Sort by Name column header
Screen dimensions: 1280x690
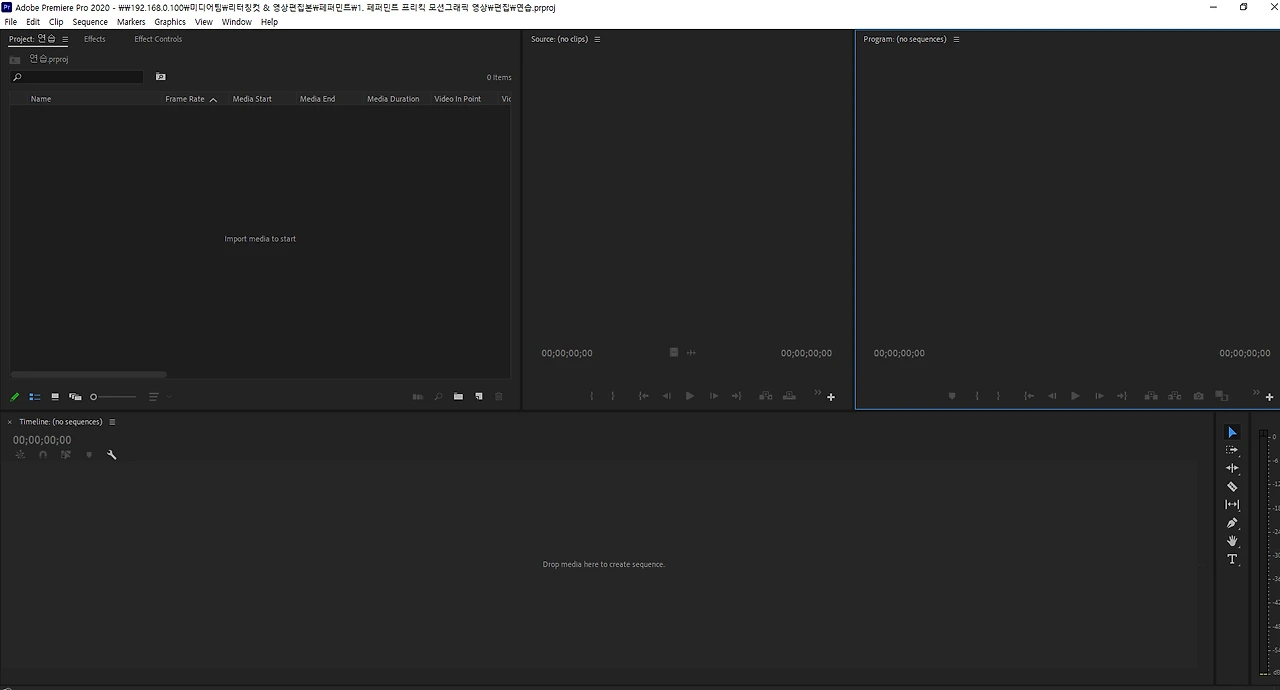pyautogui.click(x=41, y=99)
